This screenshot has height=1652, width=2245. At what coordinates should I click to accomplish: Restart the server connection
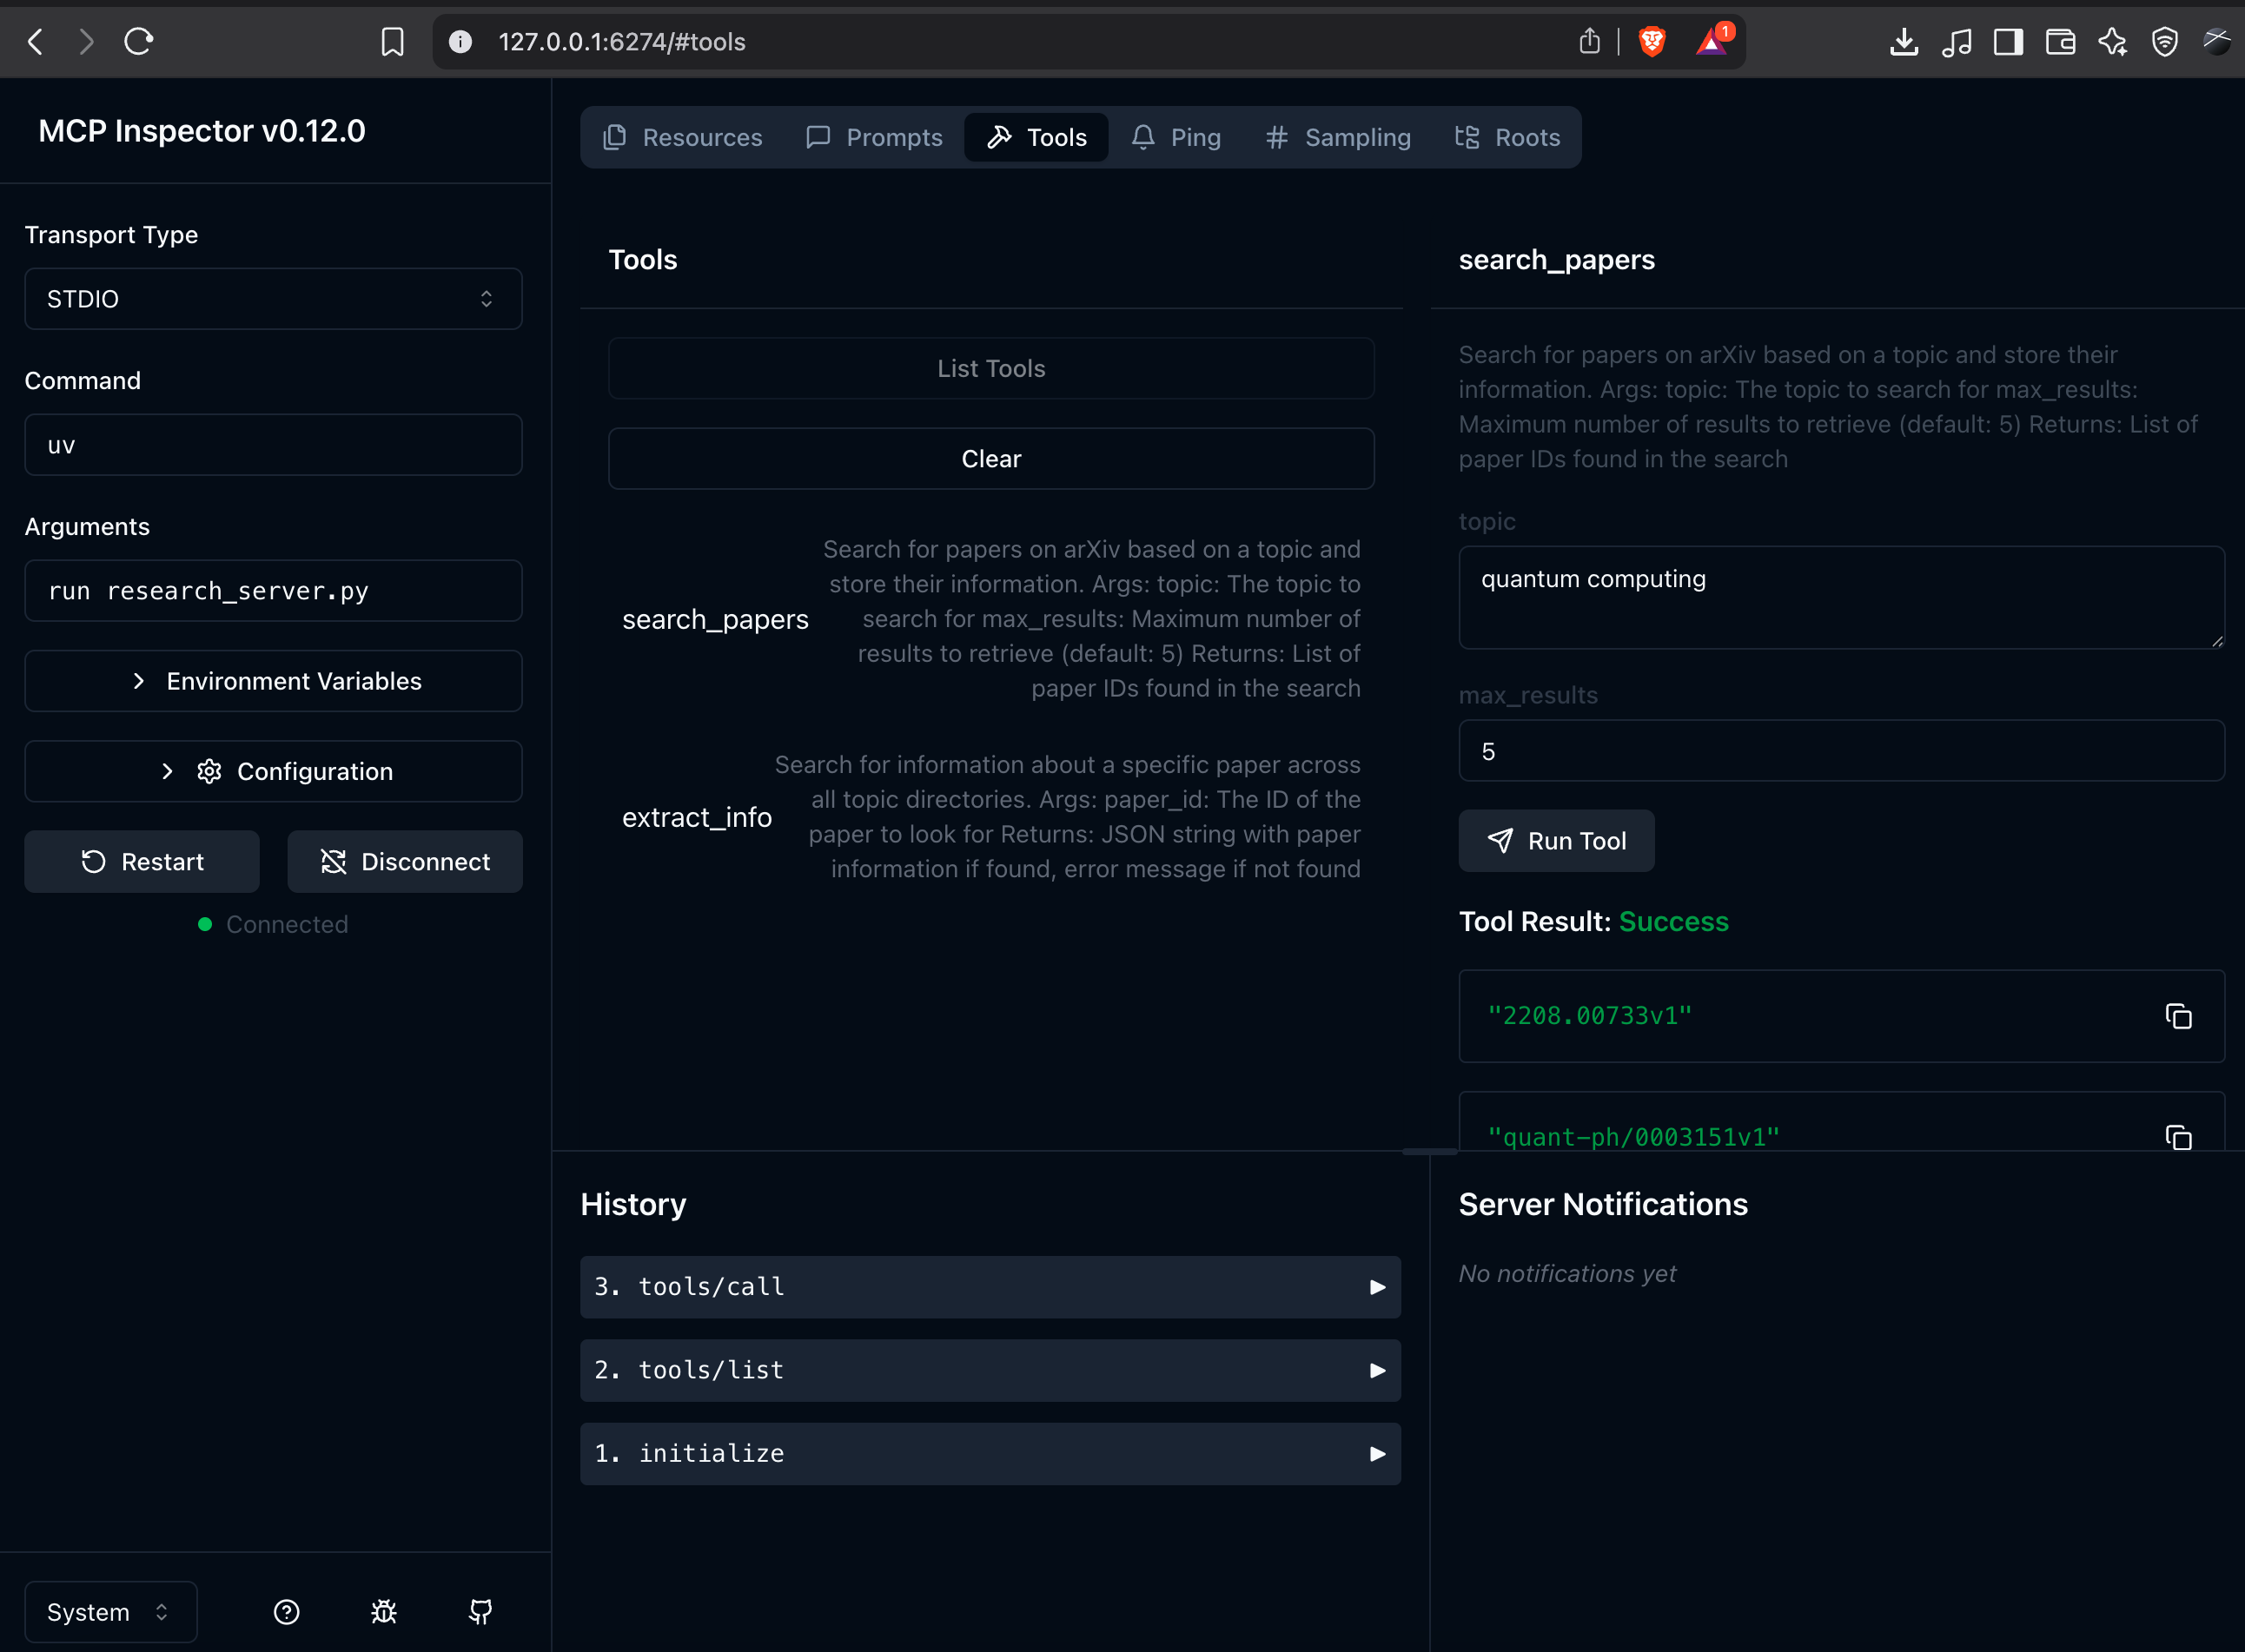pos(142,862)
